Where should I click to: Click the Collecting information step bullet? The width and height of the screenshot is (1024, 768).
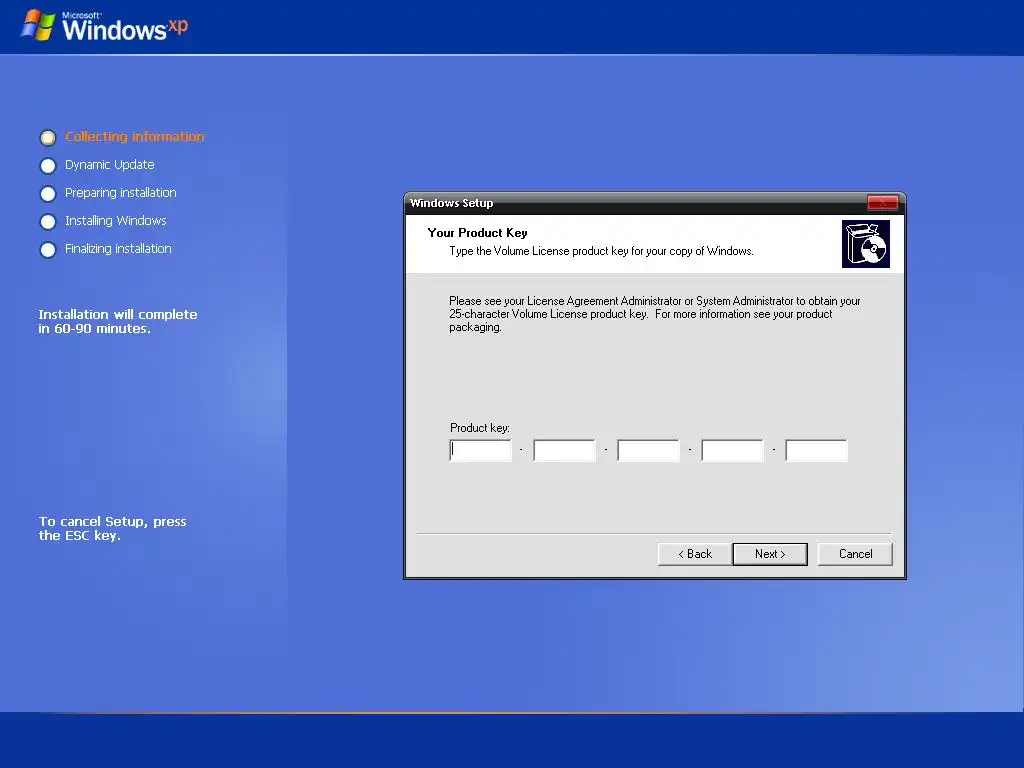[x=48, y=138]
